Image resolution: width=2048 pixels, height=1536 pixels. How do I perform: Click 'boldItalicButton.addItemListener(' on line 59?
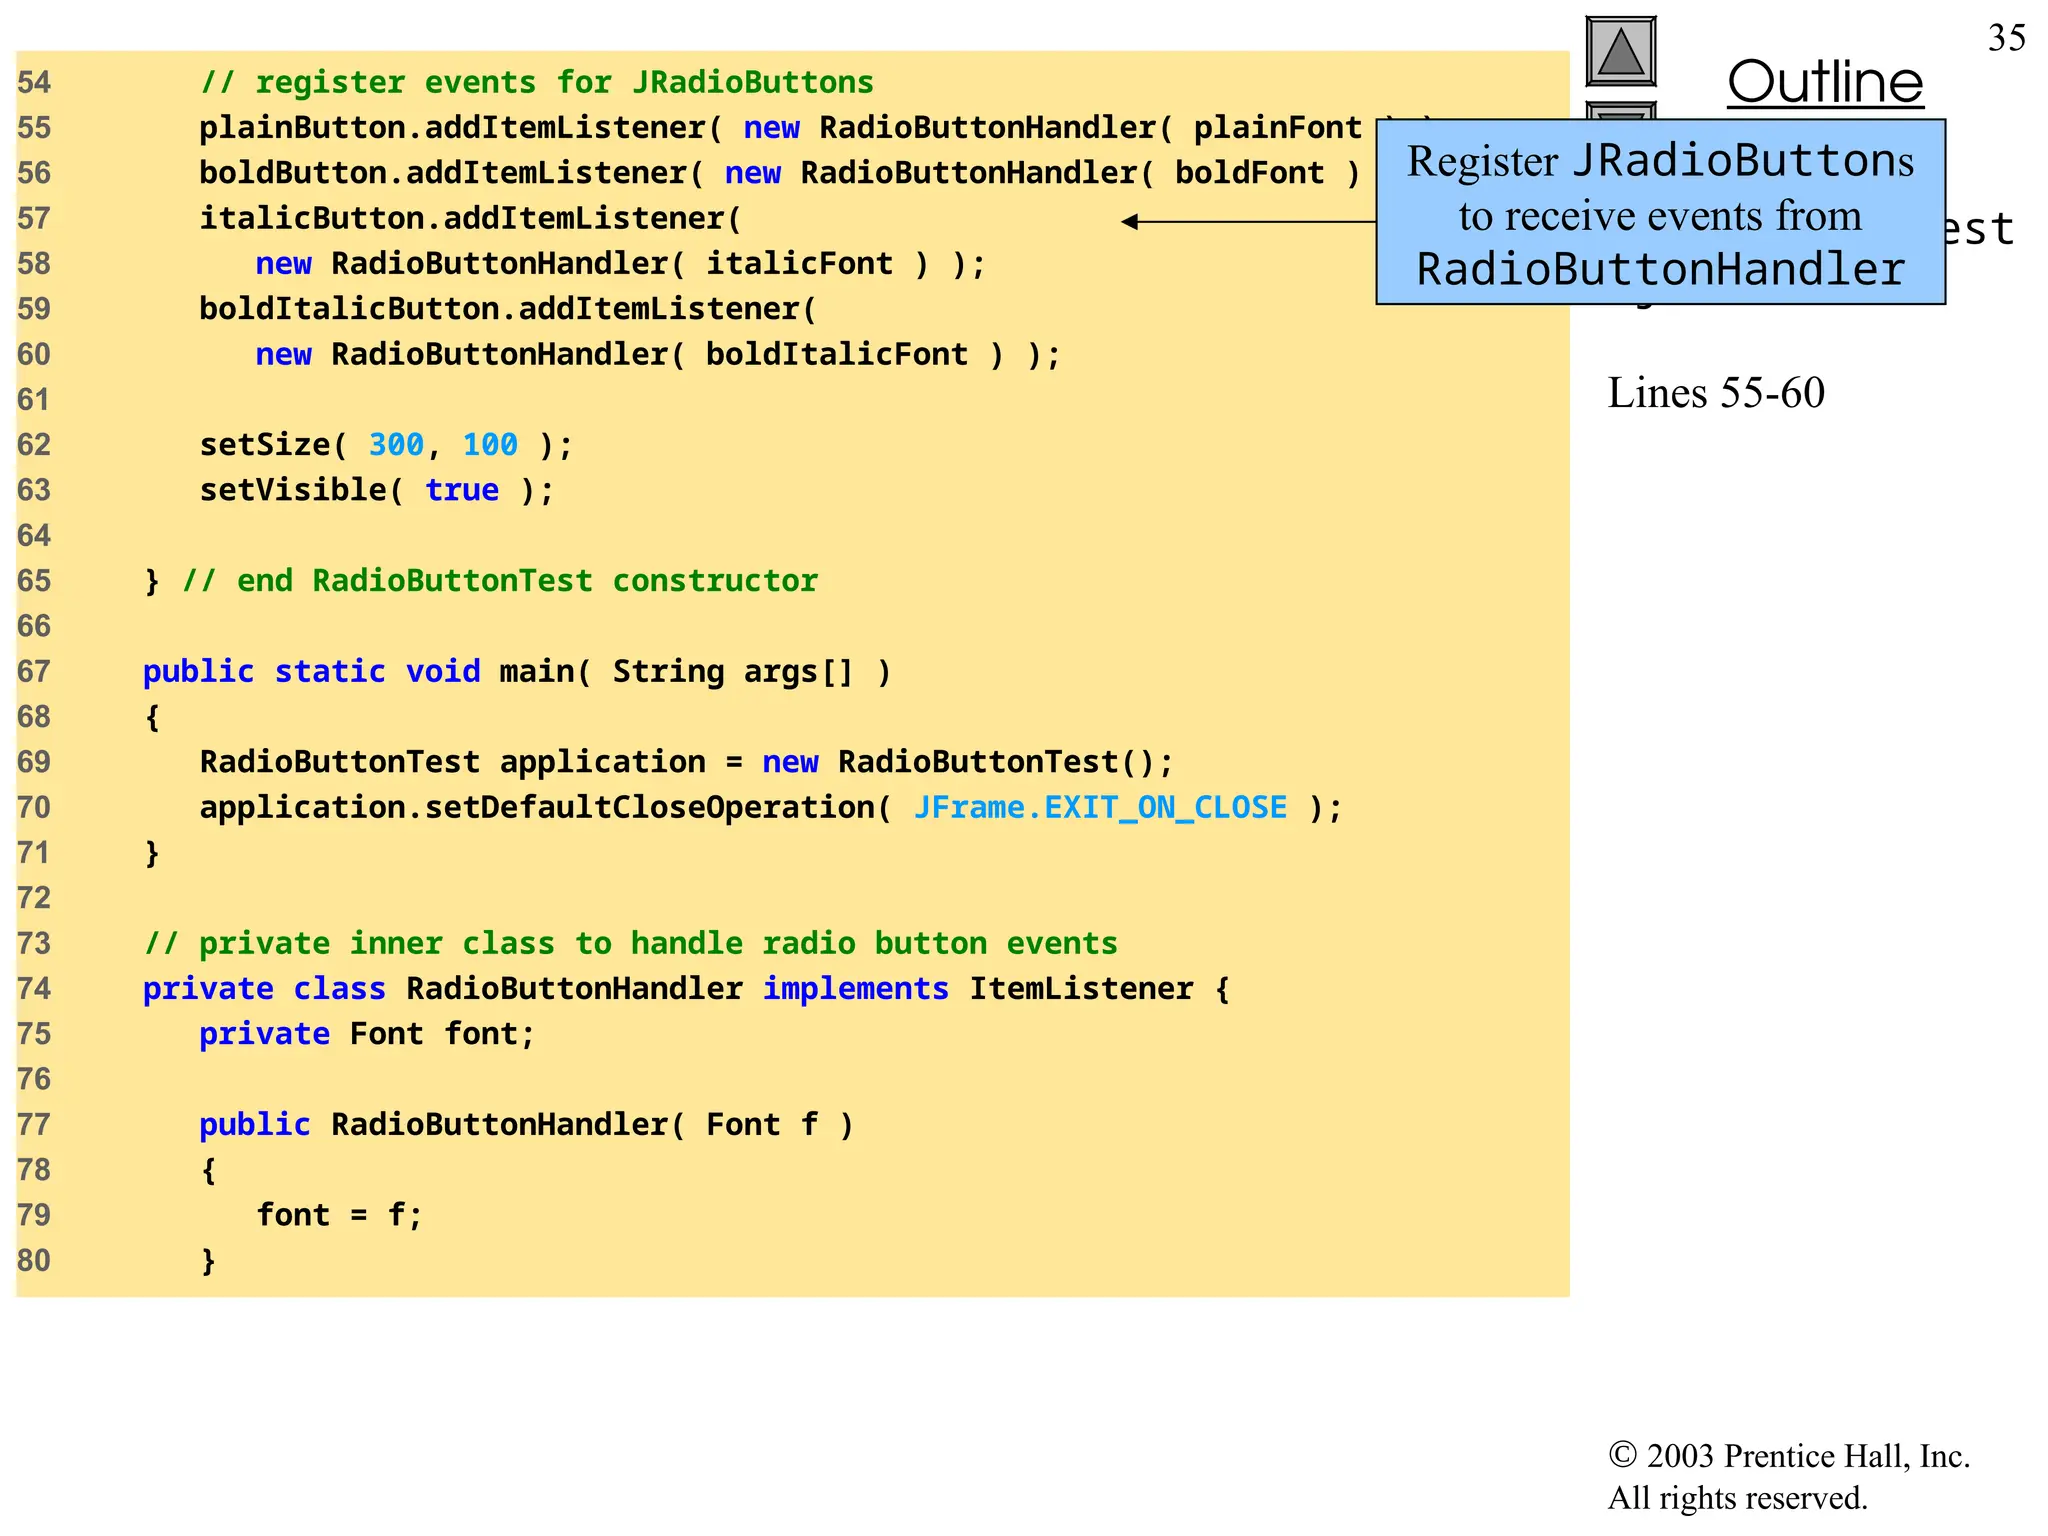point(507,309)
